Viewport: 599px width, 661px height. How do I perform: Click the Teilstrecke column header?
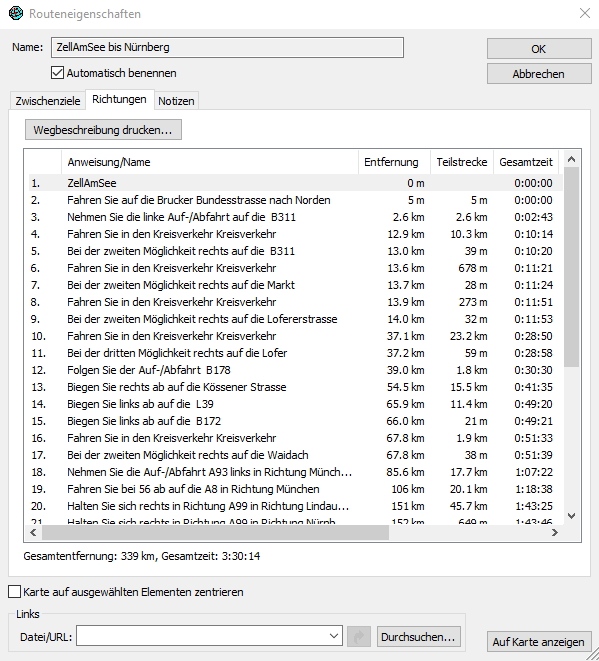click(x=462, y=162)
